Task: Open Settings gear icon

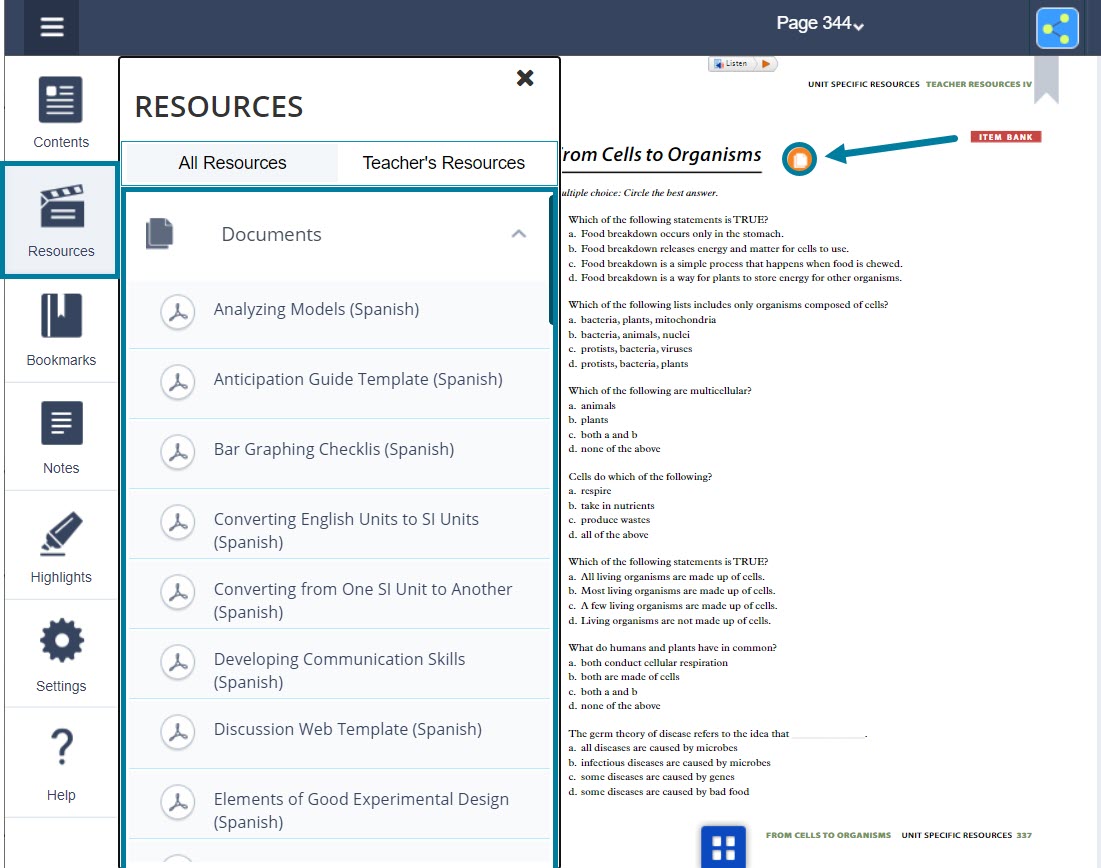Action: (61, 655)
